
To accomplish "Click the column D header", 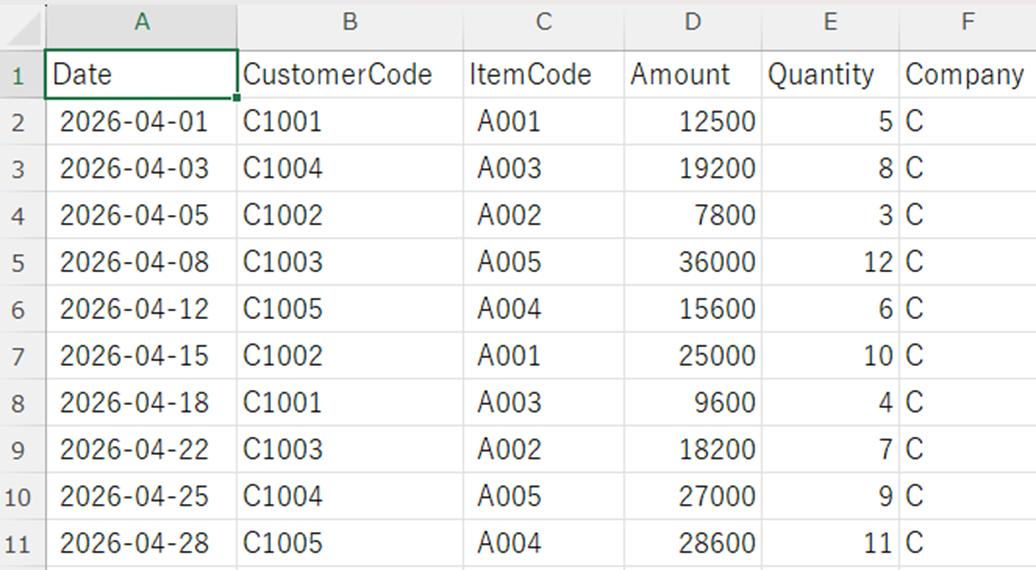I will tap(692, 23).
